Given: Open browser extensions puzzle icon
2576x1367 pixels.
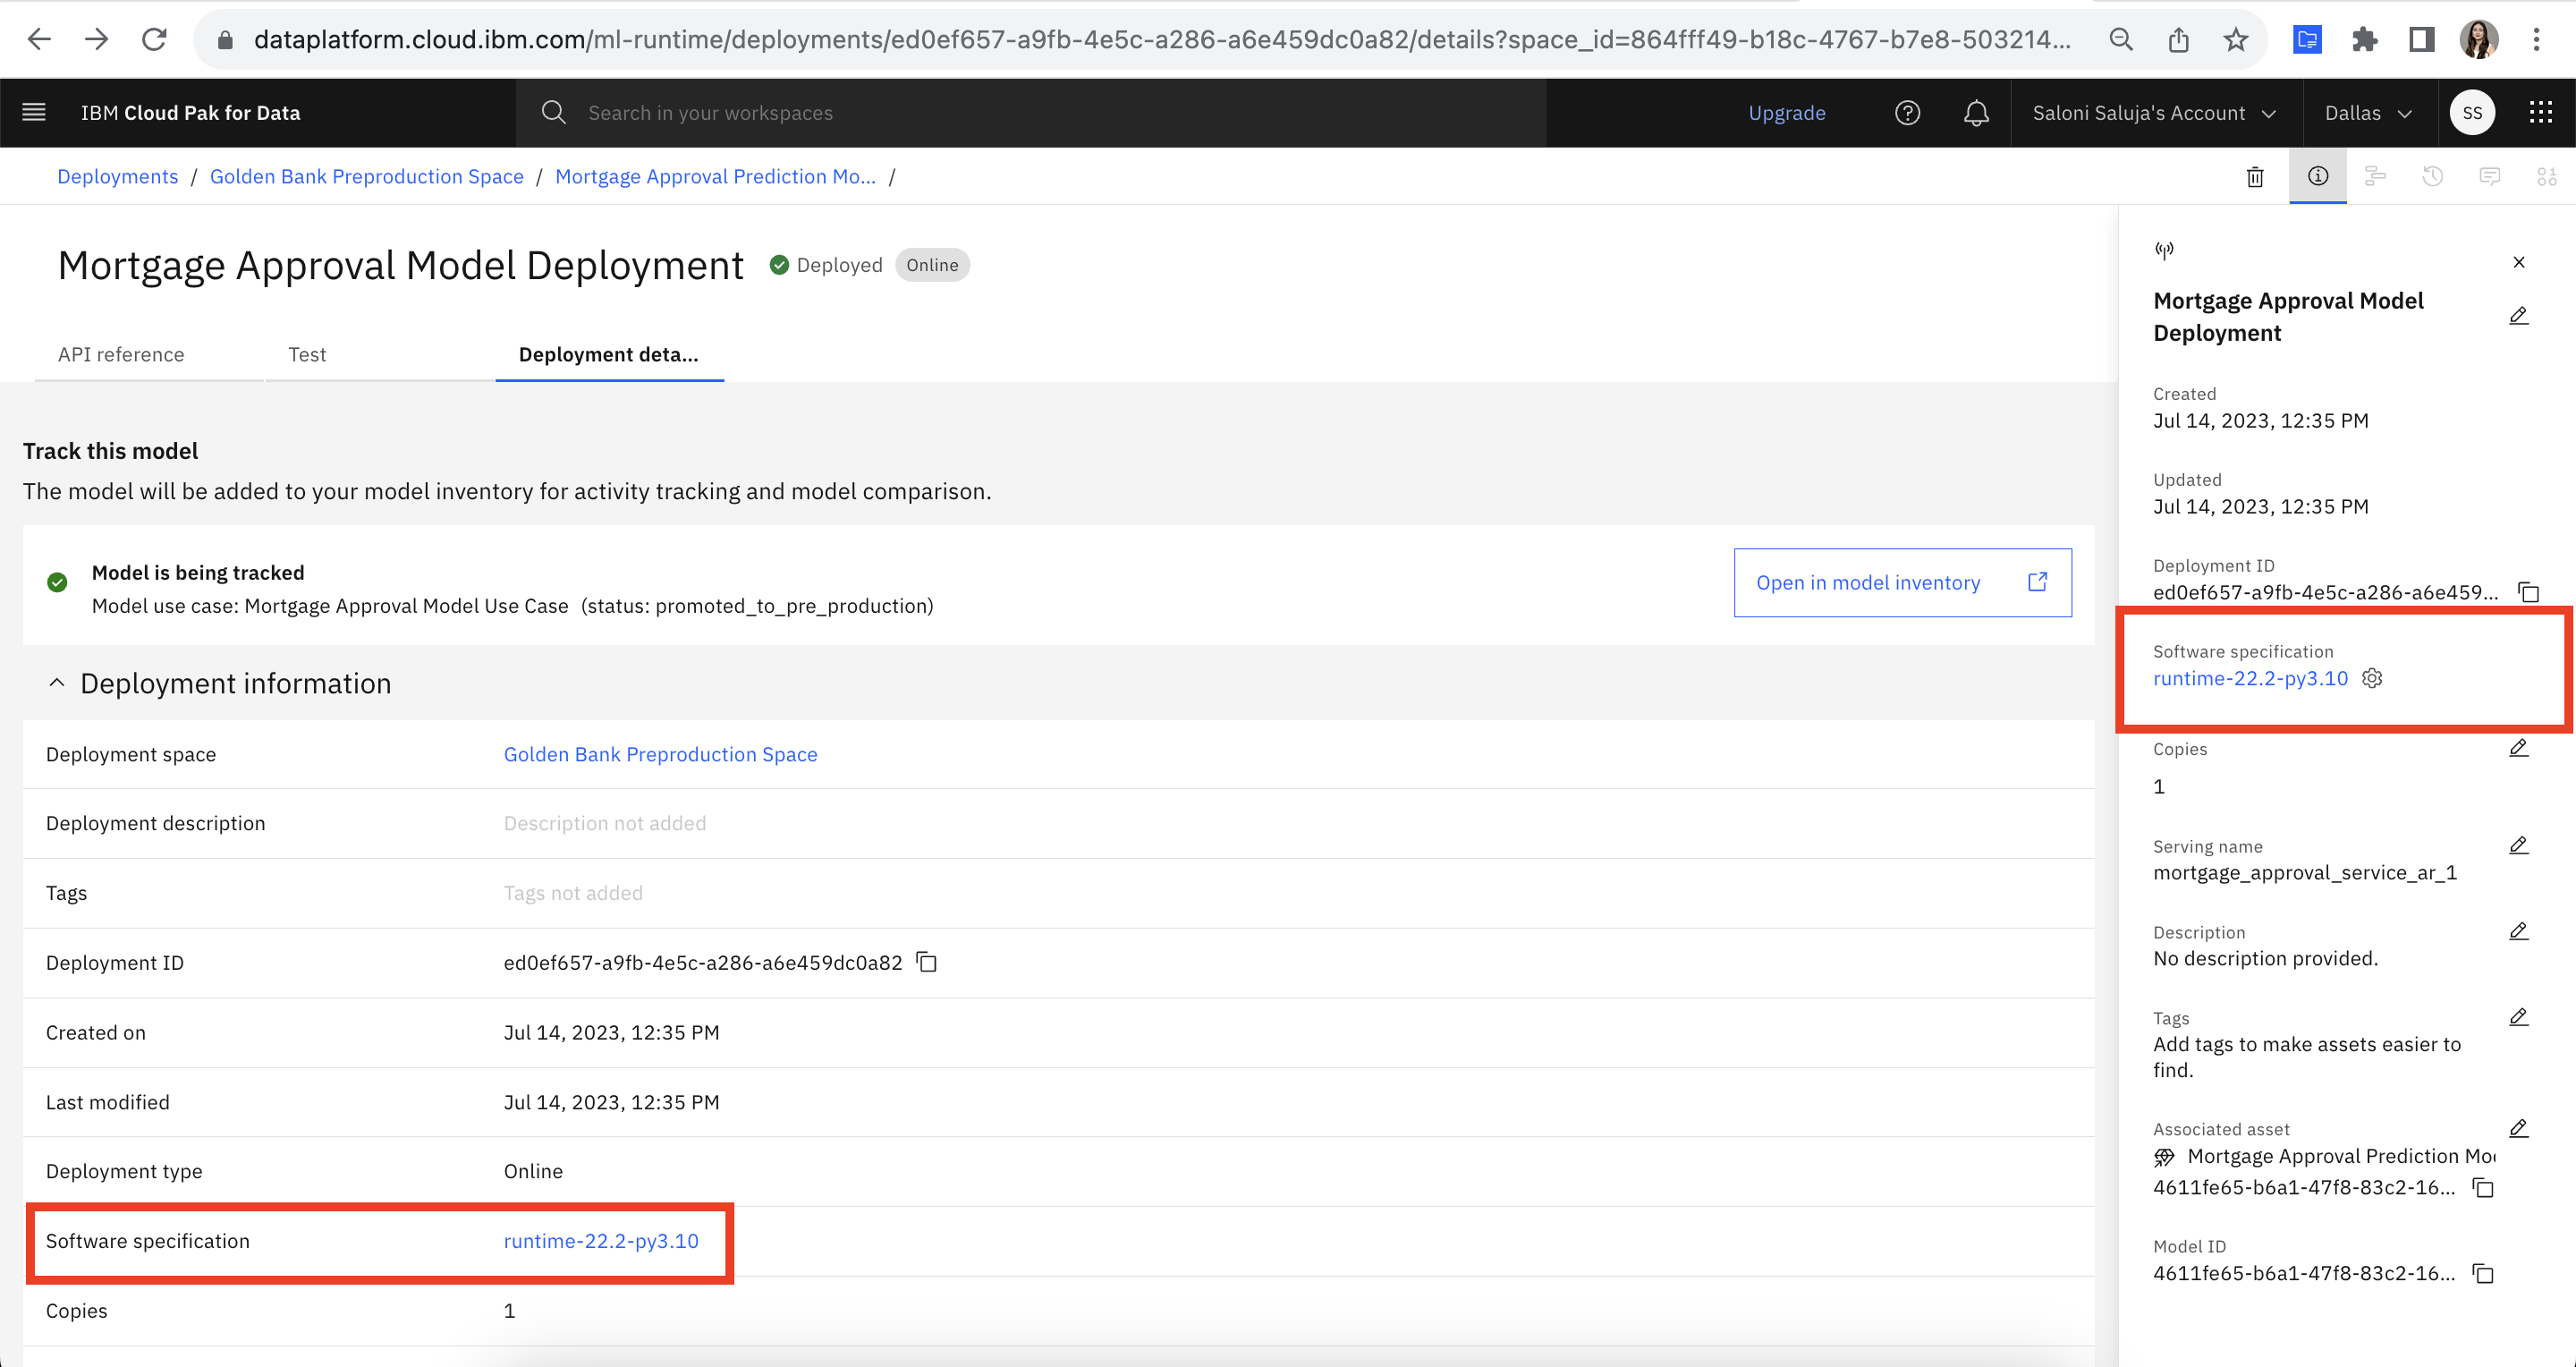Looking at the screenshot, I should (x=2364, y=39).
